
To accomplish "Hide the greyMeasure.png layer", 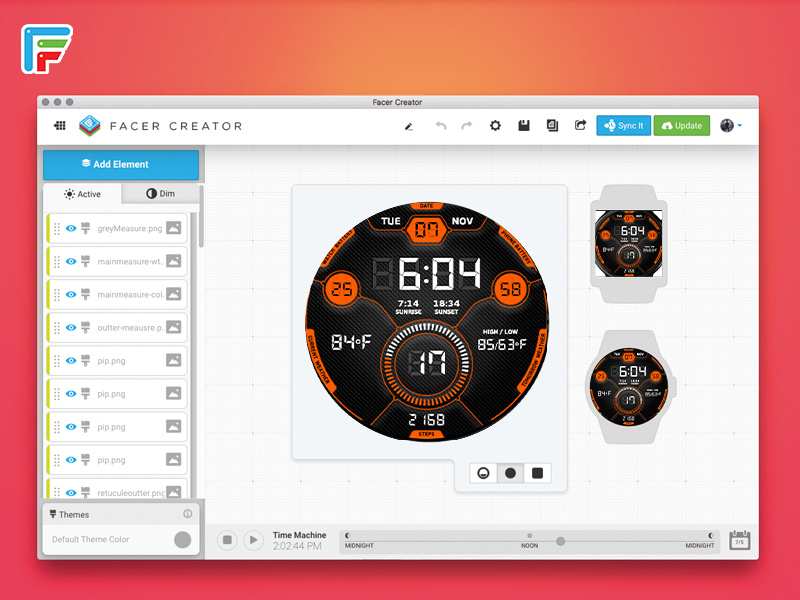I will click(71, 228).
